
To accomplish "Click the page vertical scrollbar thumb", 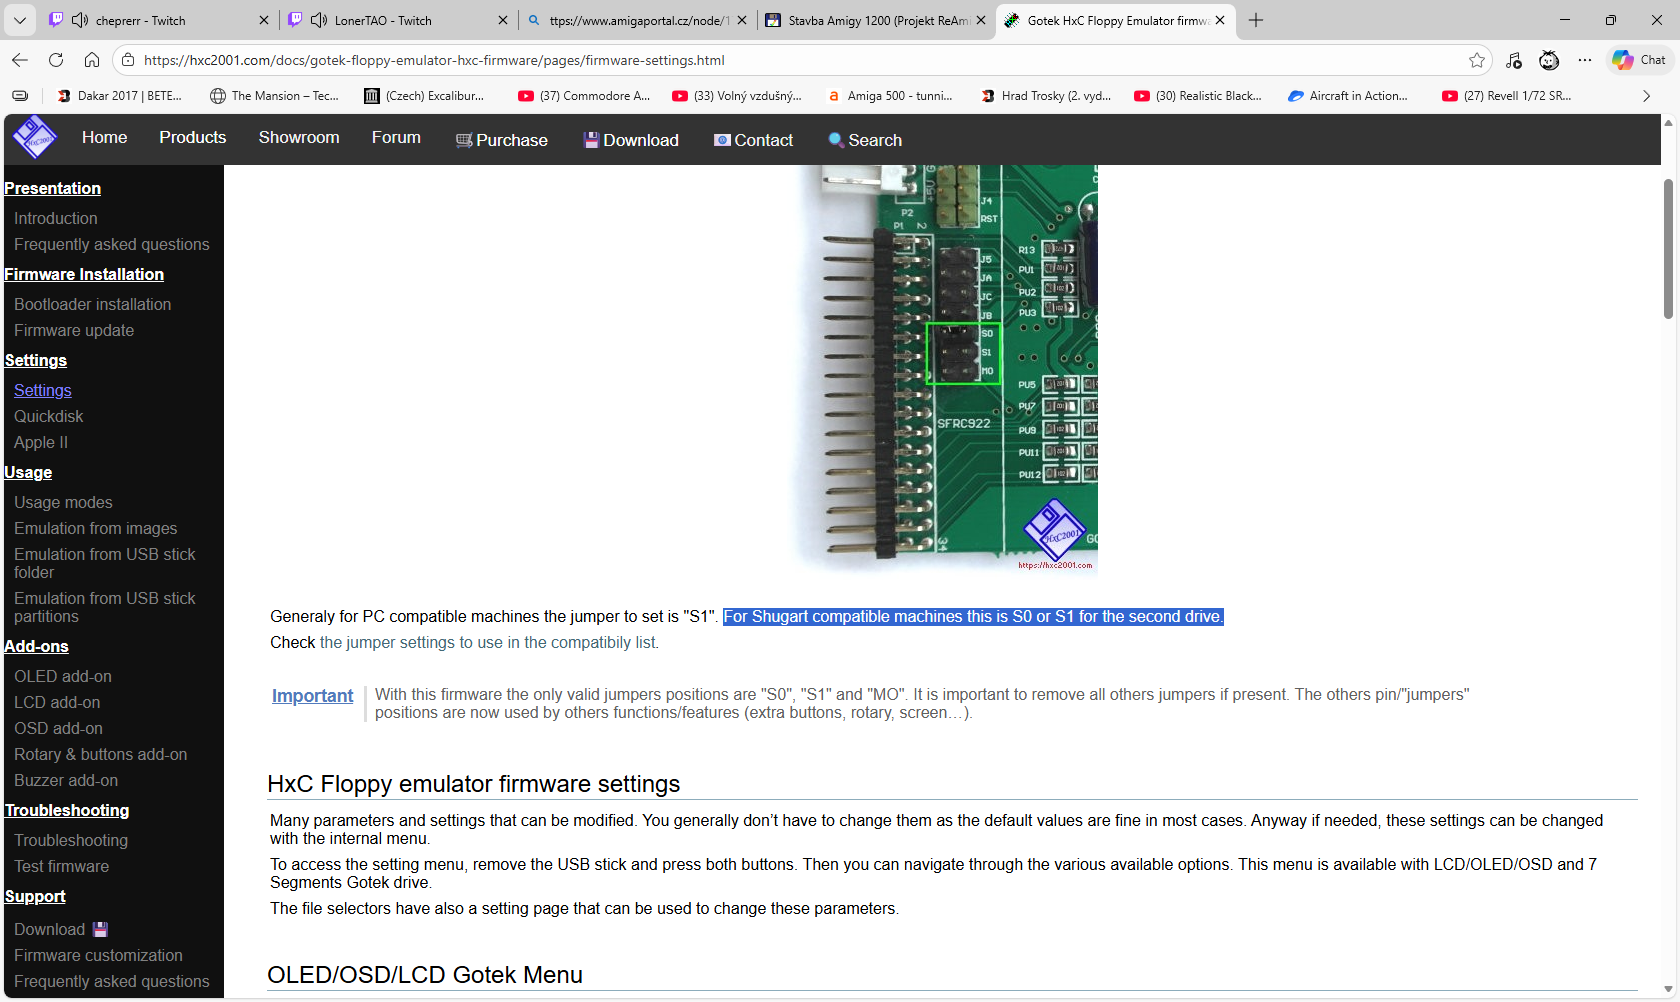I will [x=1668, y=250].
